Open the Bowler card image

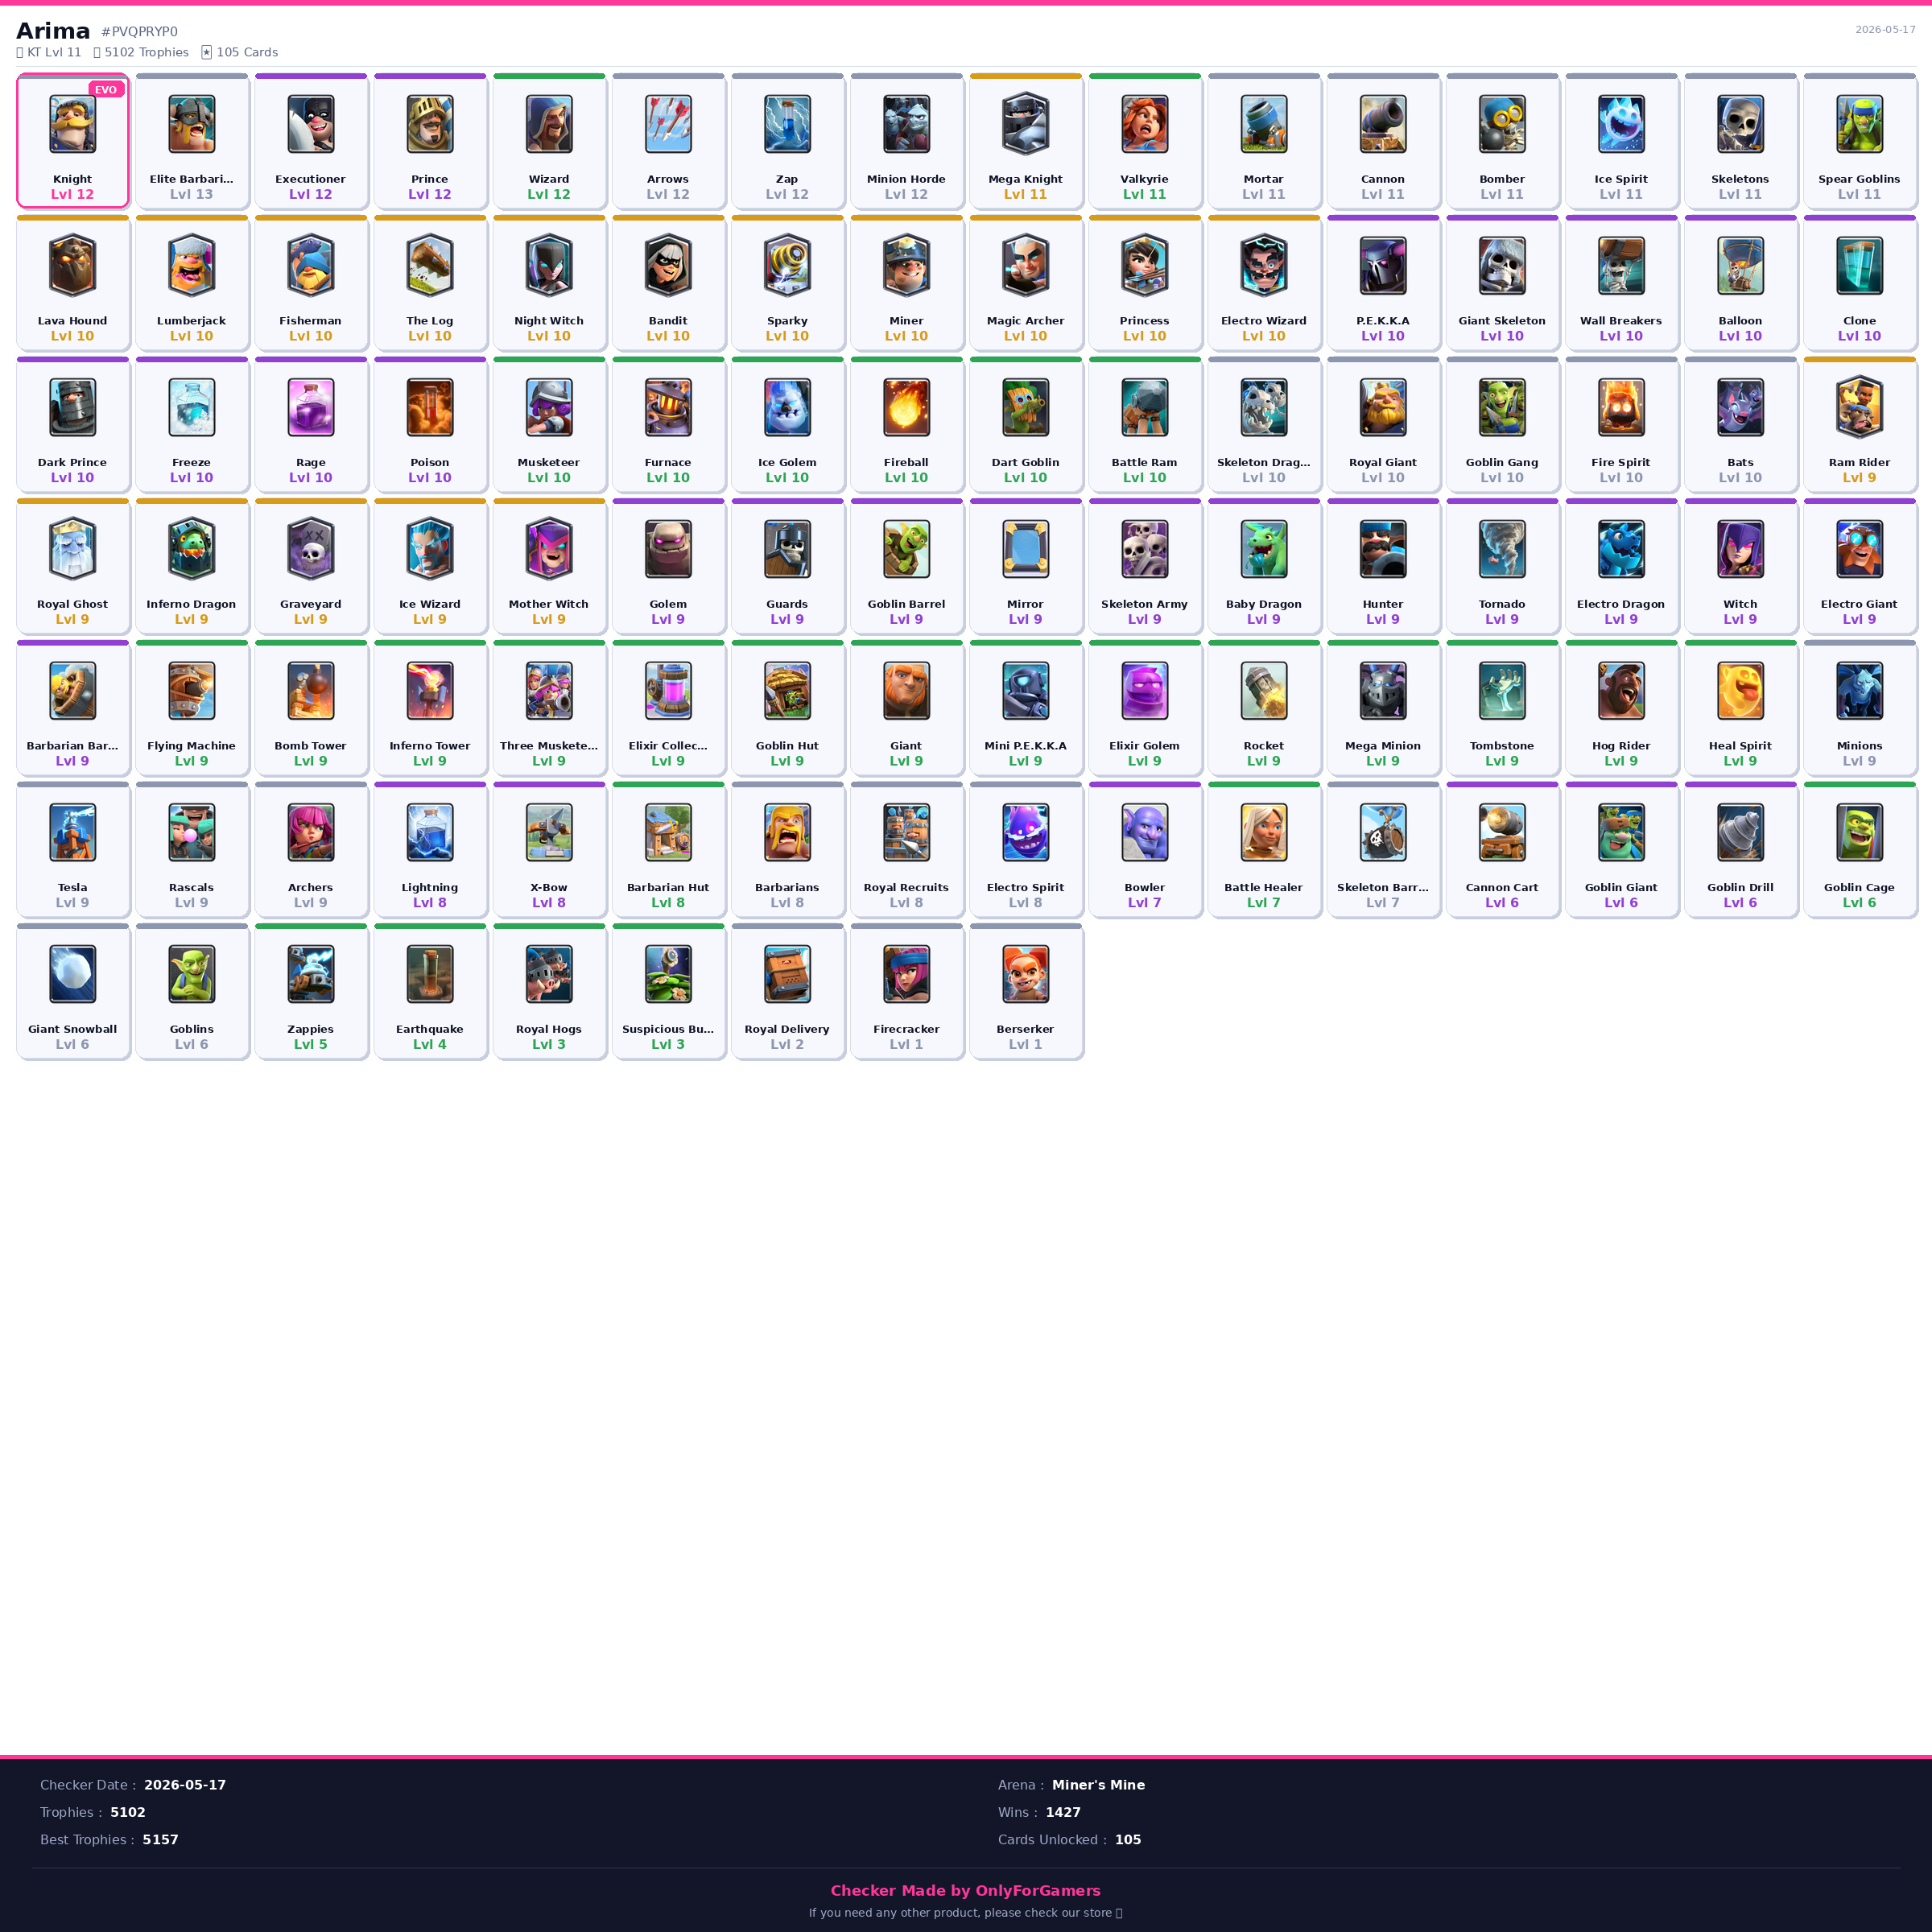[x=1145, y=832]
